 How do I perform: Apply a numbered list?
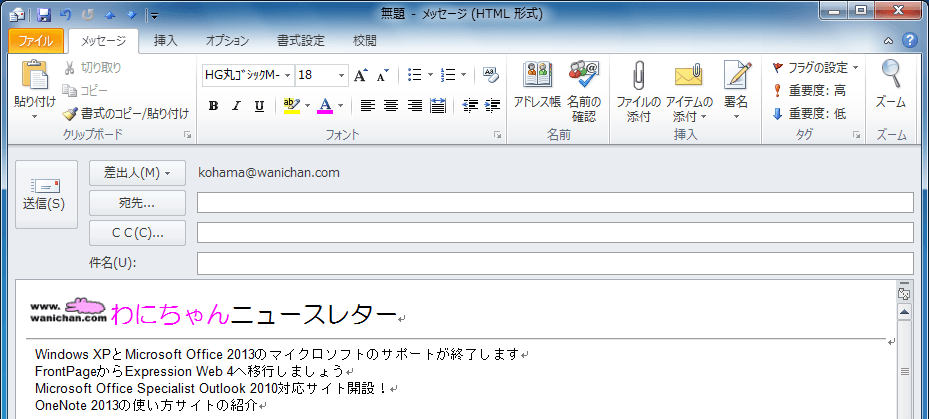coord(449,75)
